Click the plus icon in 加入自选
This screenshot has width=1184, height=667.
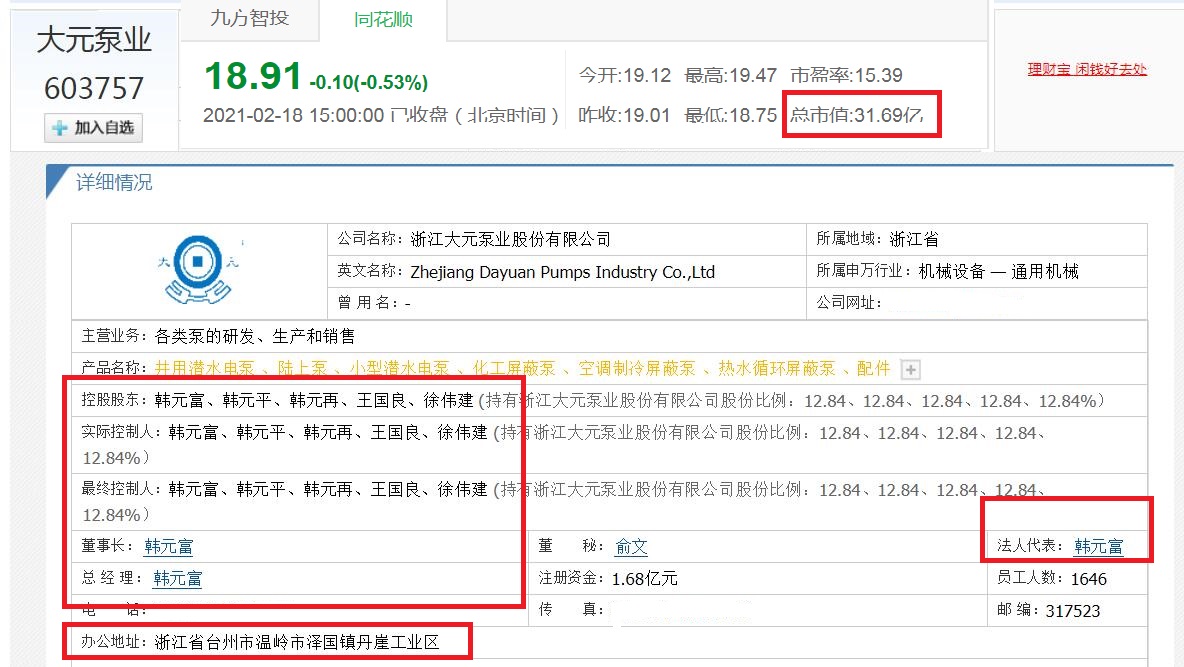[60, 128]
